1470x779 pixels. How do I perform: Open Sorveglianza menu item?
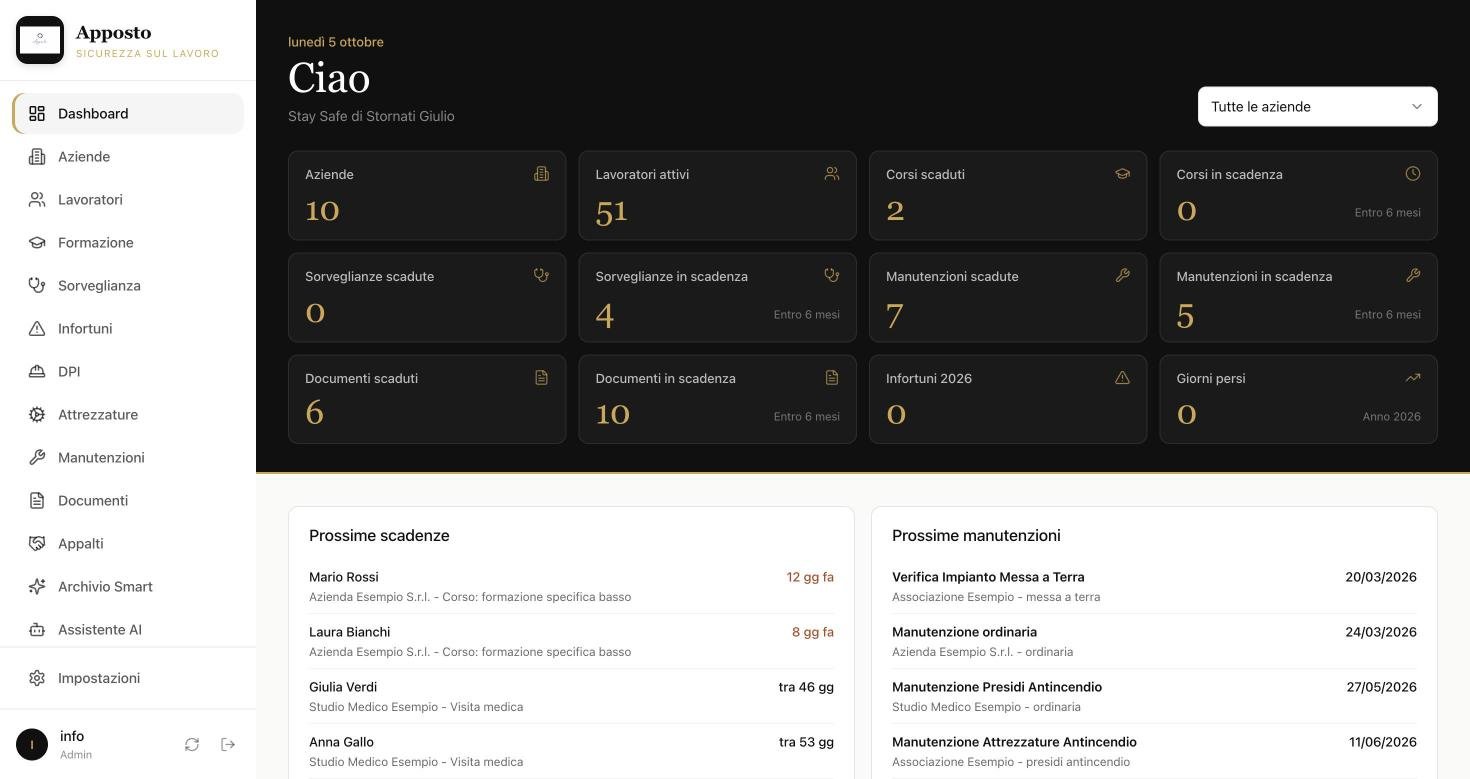(x=128, y=286)
